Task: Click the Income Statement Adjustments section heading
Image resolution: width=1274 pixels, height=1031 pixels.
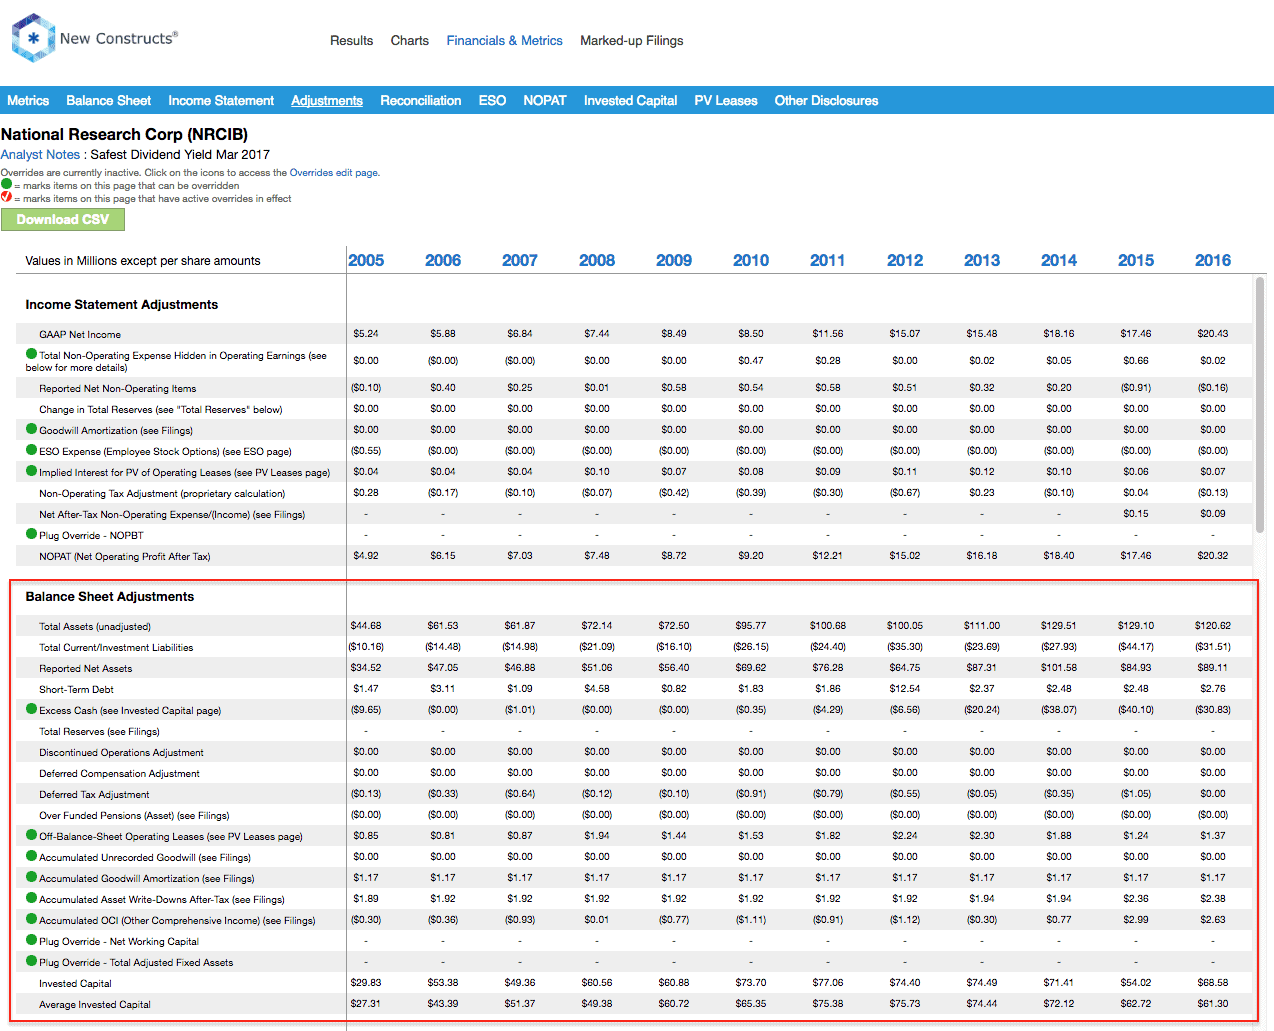Action: coord(122,305)
